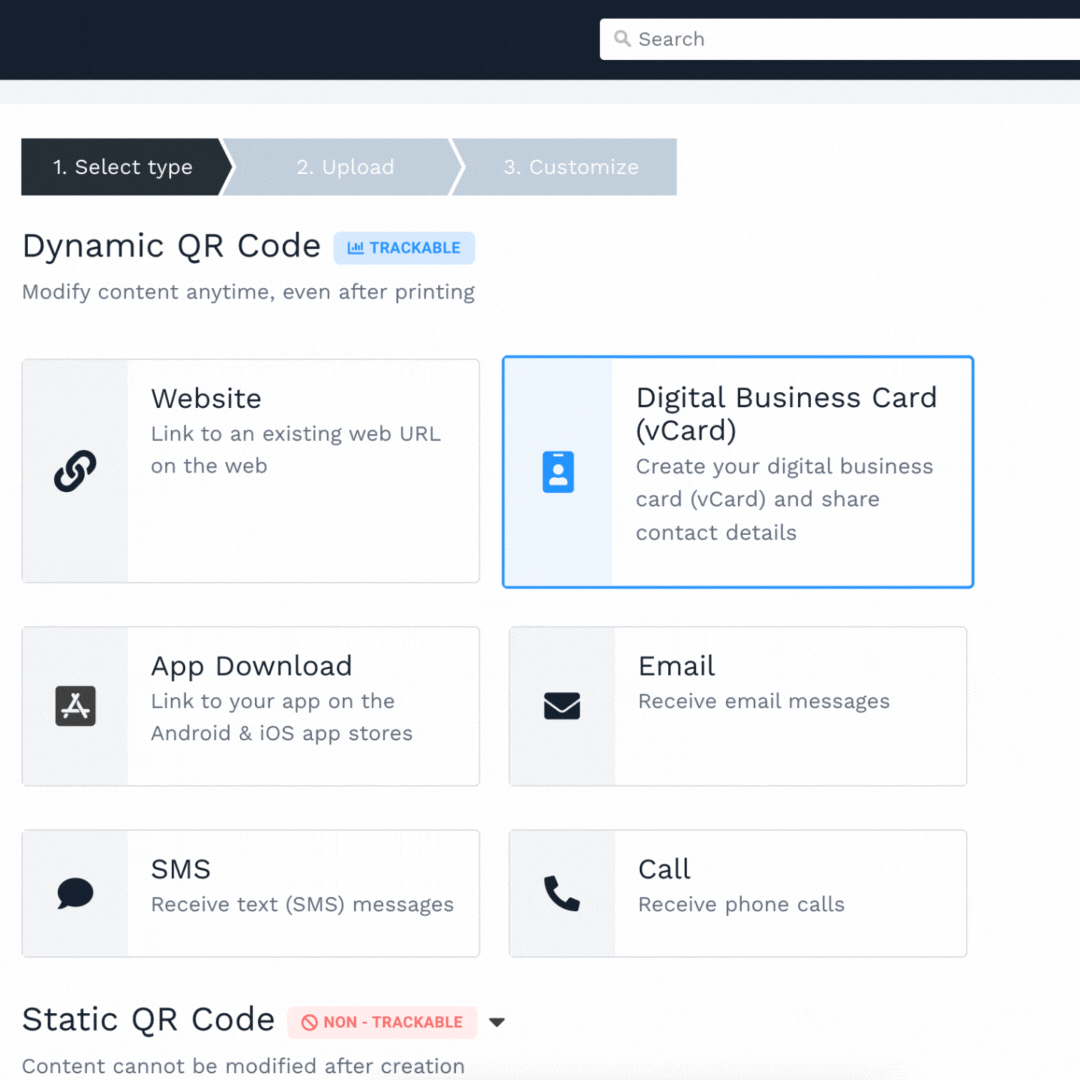Click 'Receive phone calls' description
Screen dimensions: 1080x1080
[x=741, y=904]
